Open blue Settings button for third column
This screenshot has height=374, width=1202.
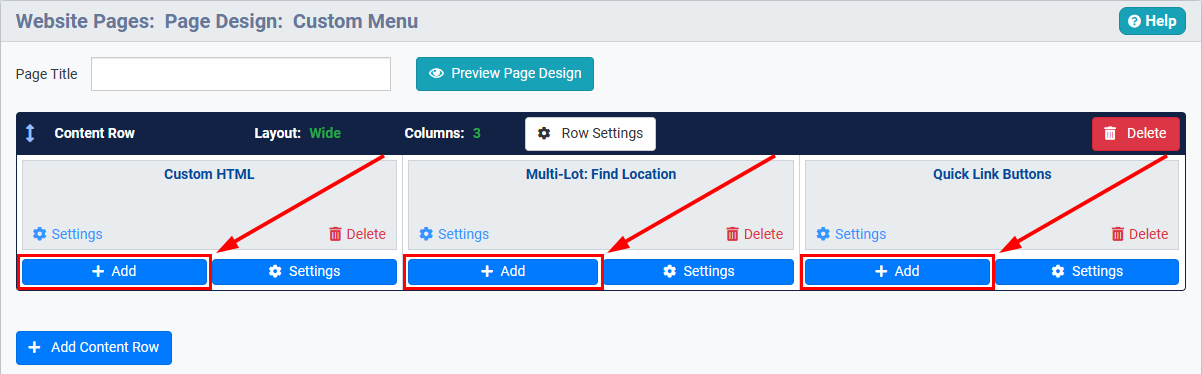pos(1087,271)
